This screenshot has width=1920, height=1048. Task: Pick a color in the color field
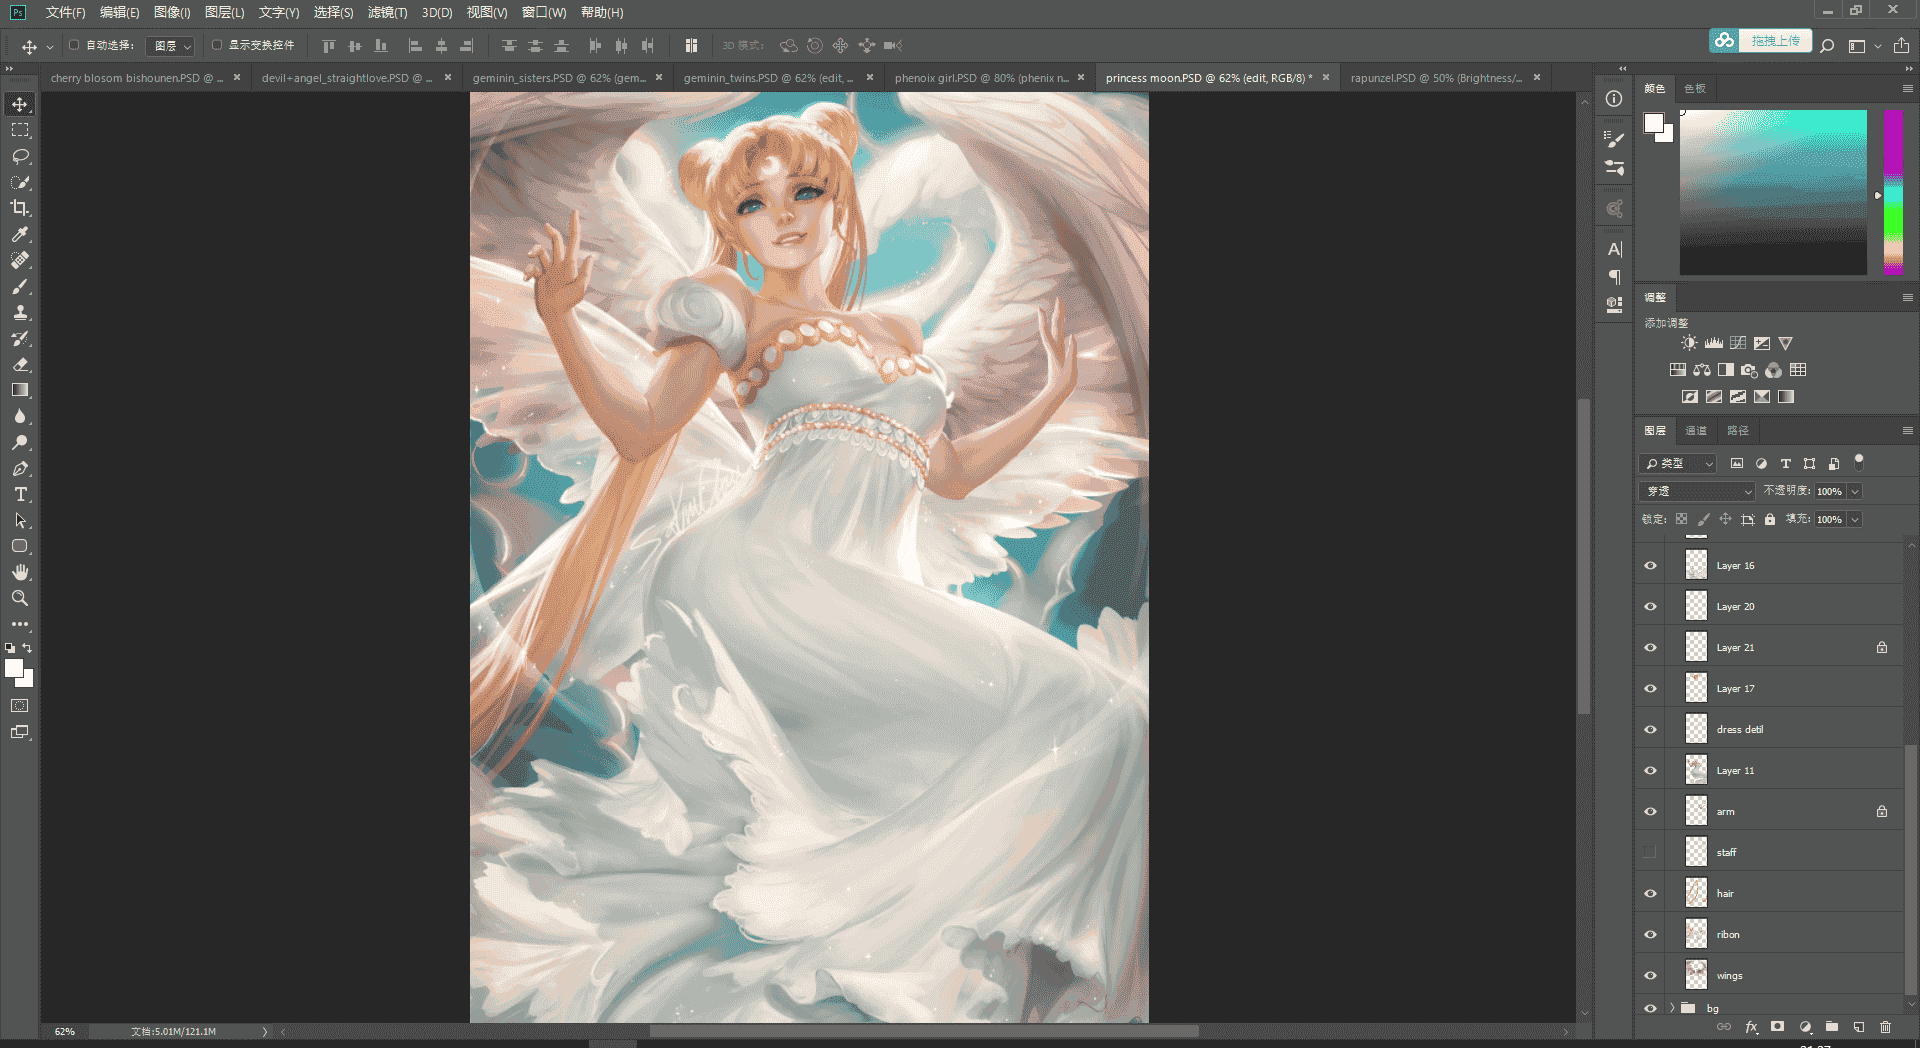click(x=1773, y=192)
